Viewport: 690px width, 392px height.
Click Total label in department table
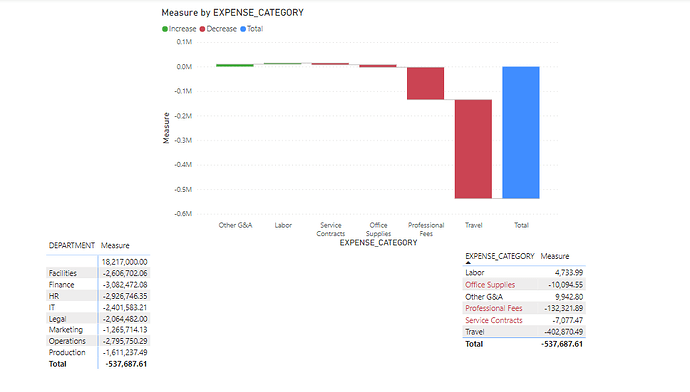click(x=58, y=364)
